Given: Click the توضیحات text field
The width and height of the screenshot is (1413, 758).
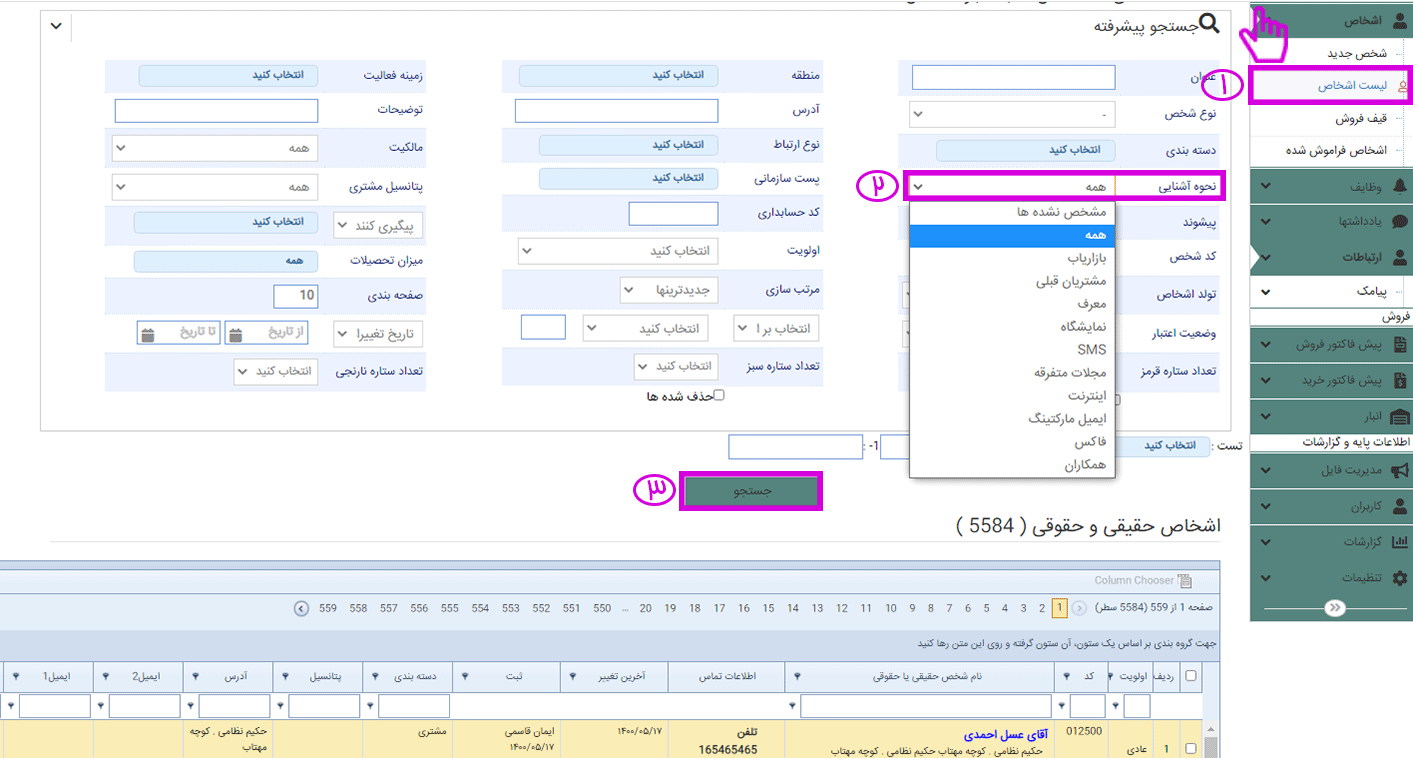Looking at the screenshot, I should (x=216, y=110).
